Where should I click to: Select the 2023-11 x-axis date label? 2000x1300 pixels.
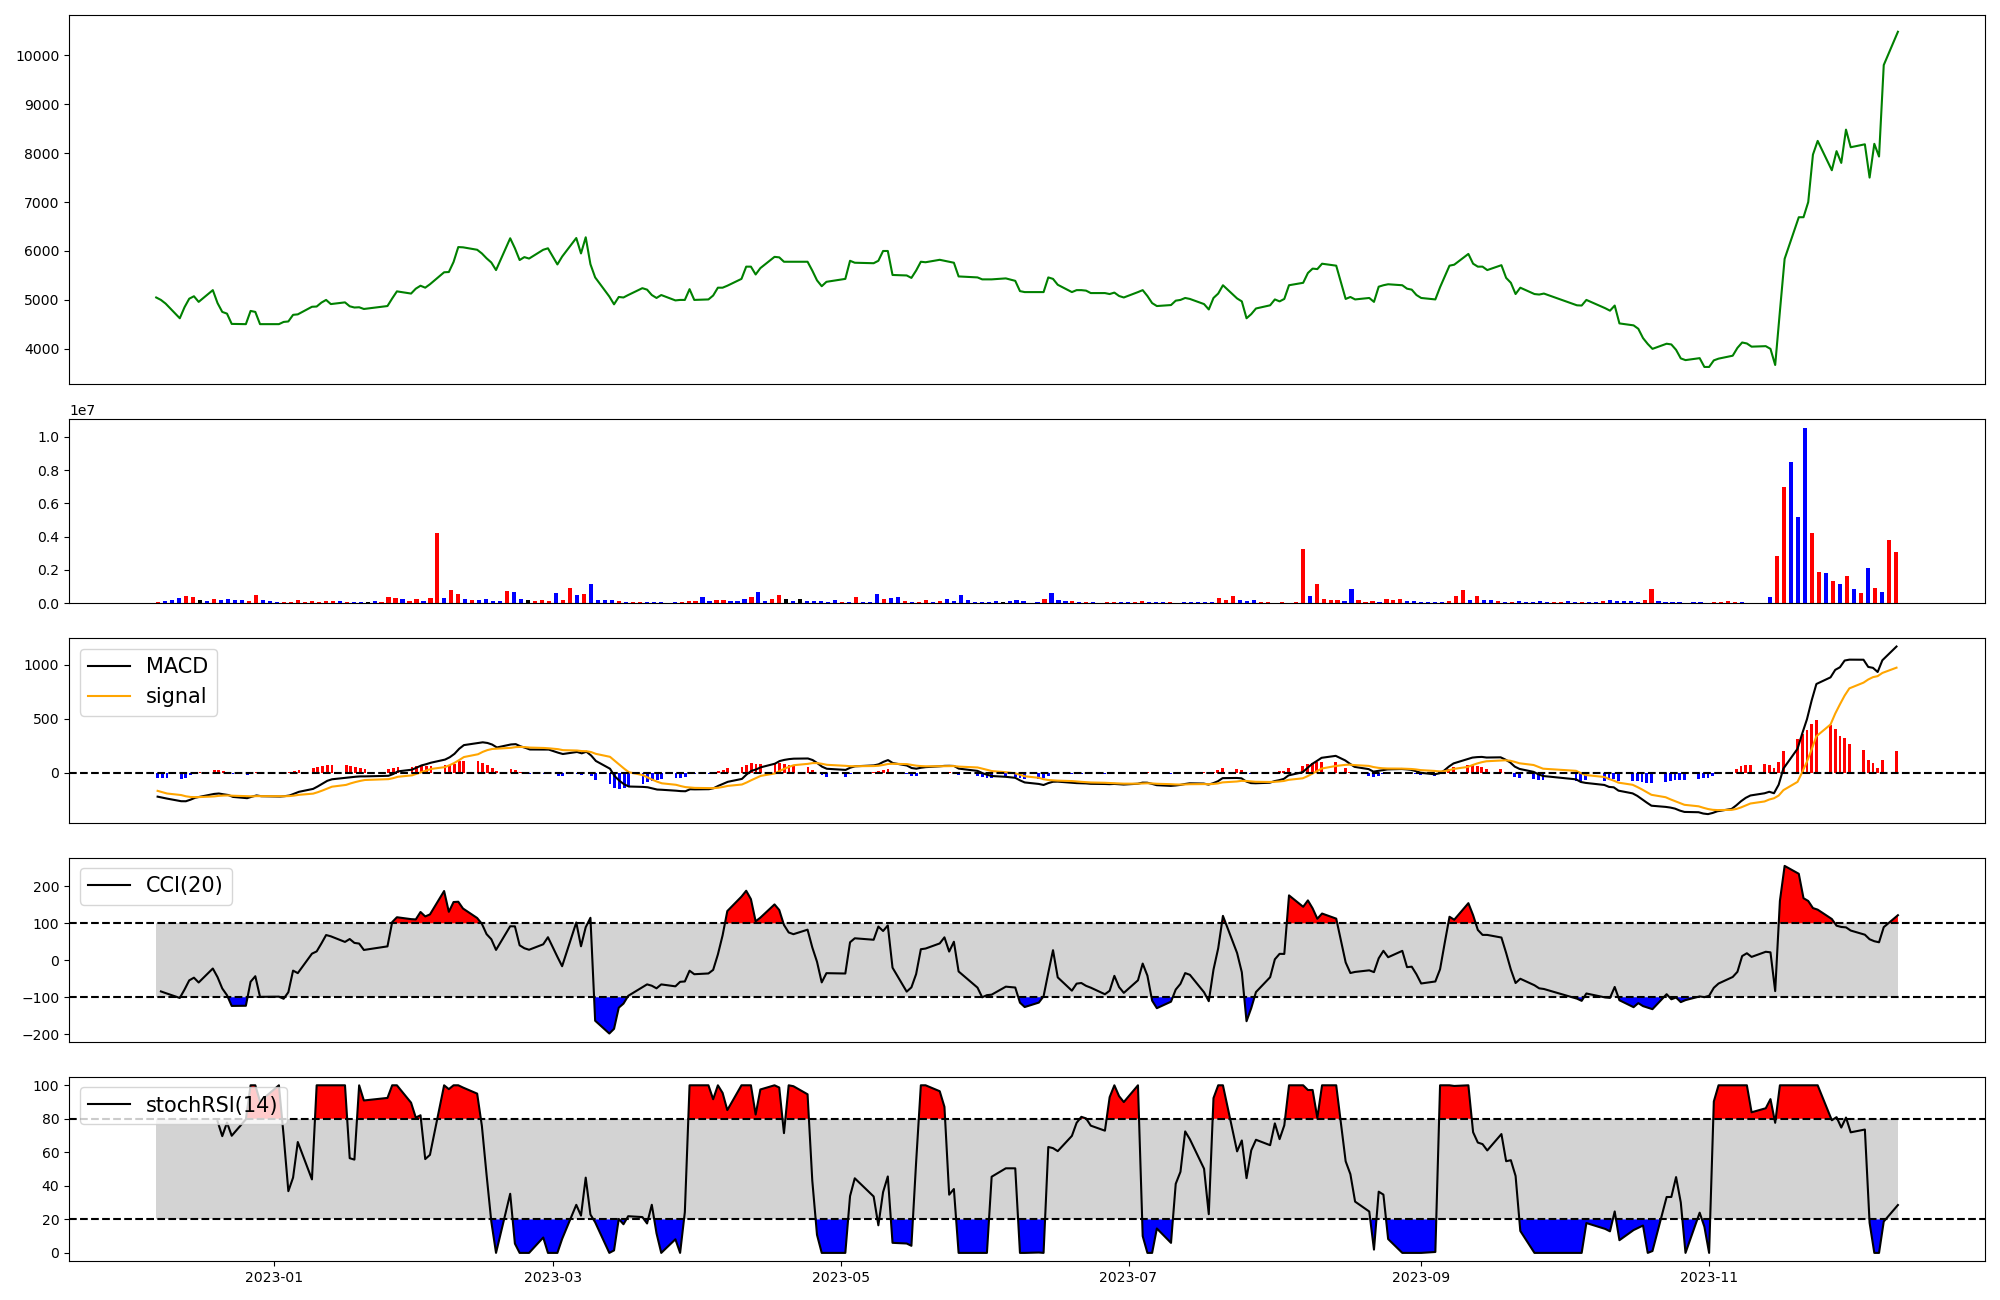(1709, 1277)
